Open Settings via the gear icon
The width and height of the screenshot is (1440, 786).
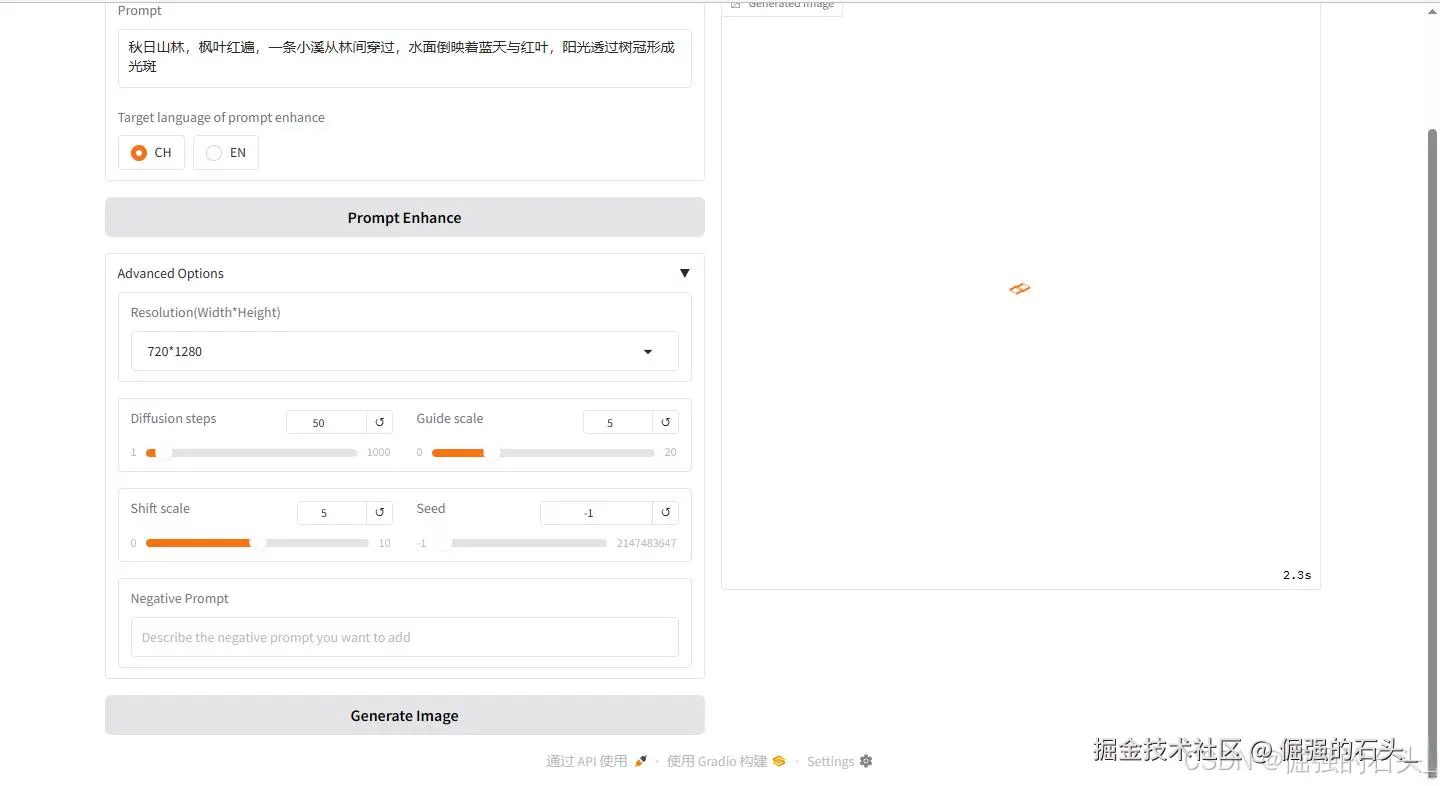click(x=865, y=760)
